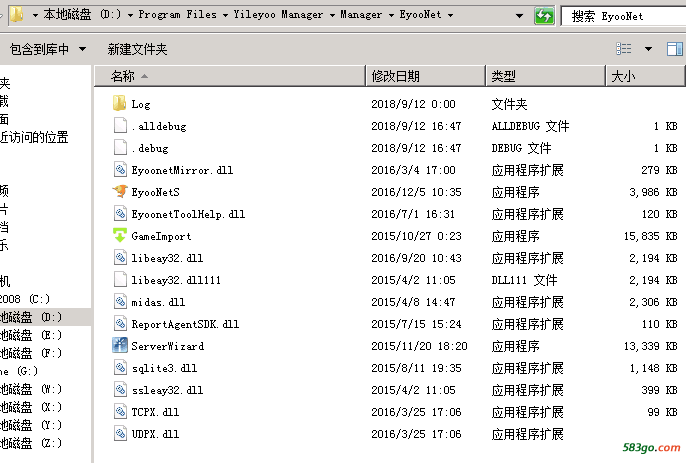The image size is (686, 463).
Task: Sort by 修改日期 column header
Action: point(425,76)
